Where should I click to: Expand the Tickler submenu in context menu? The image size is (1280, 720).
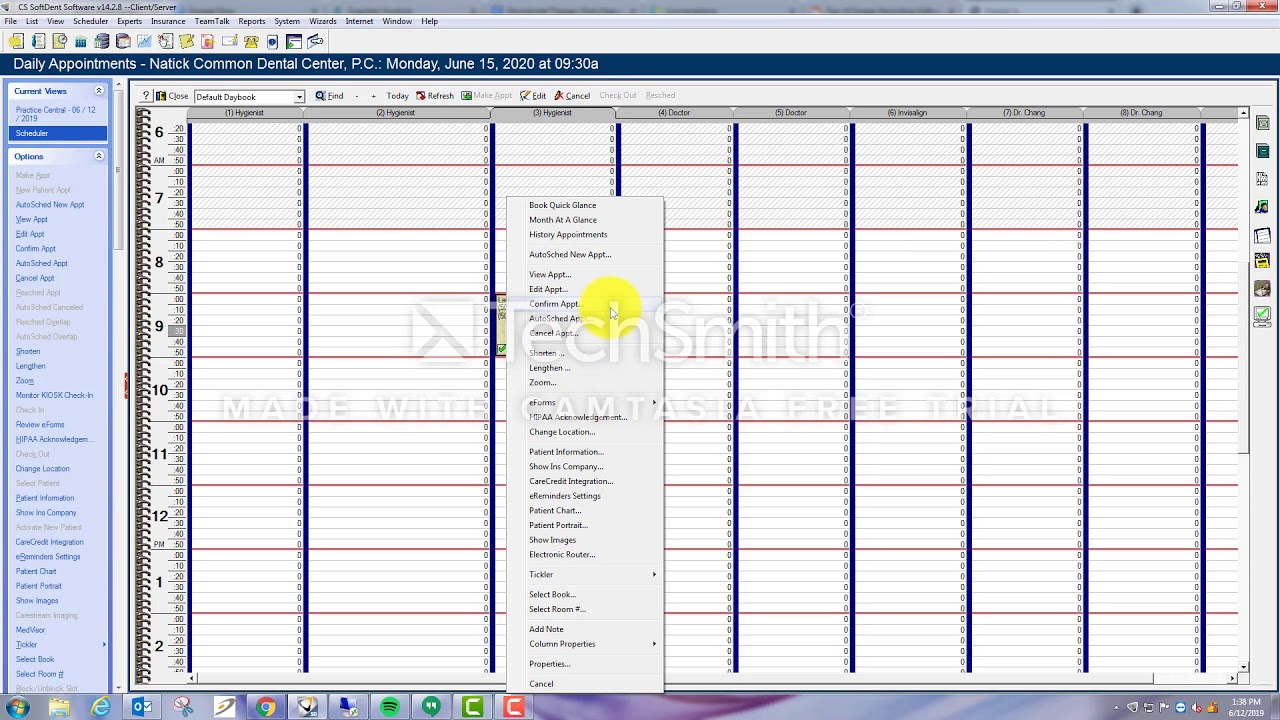pos(655,574)
